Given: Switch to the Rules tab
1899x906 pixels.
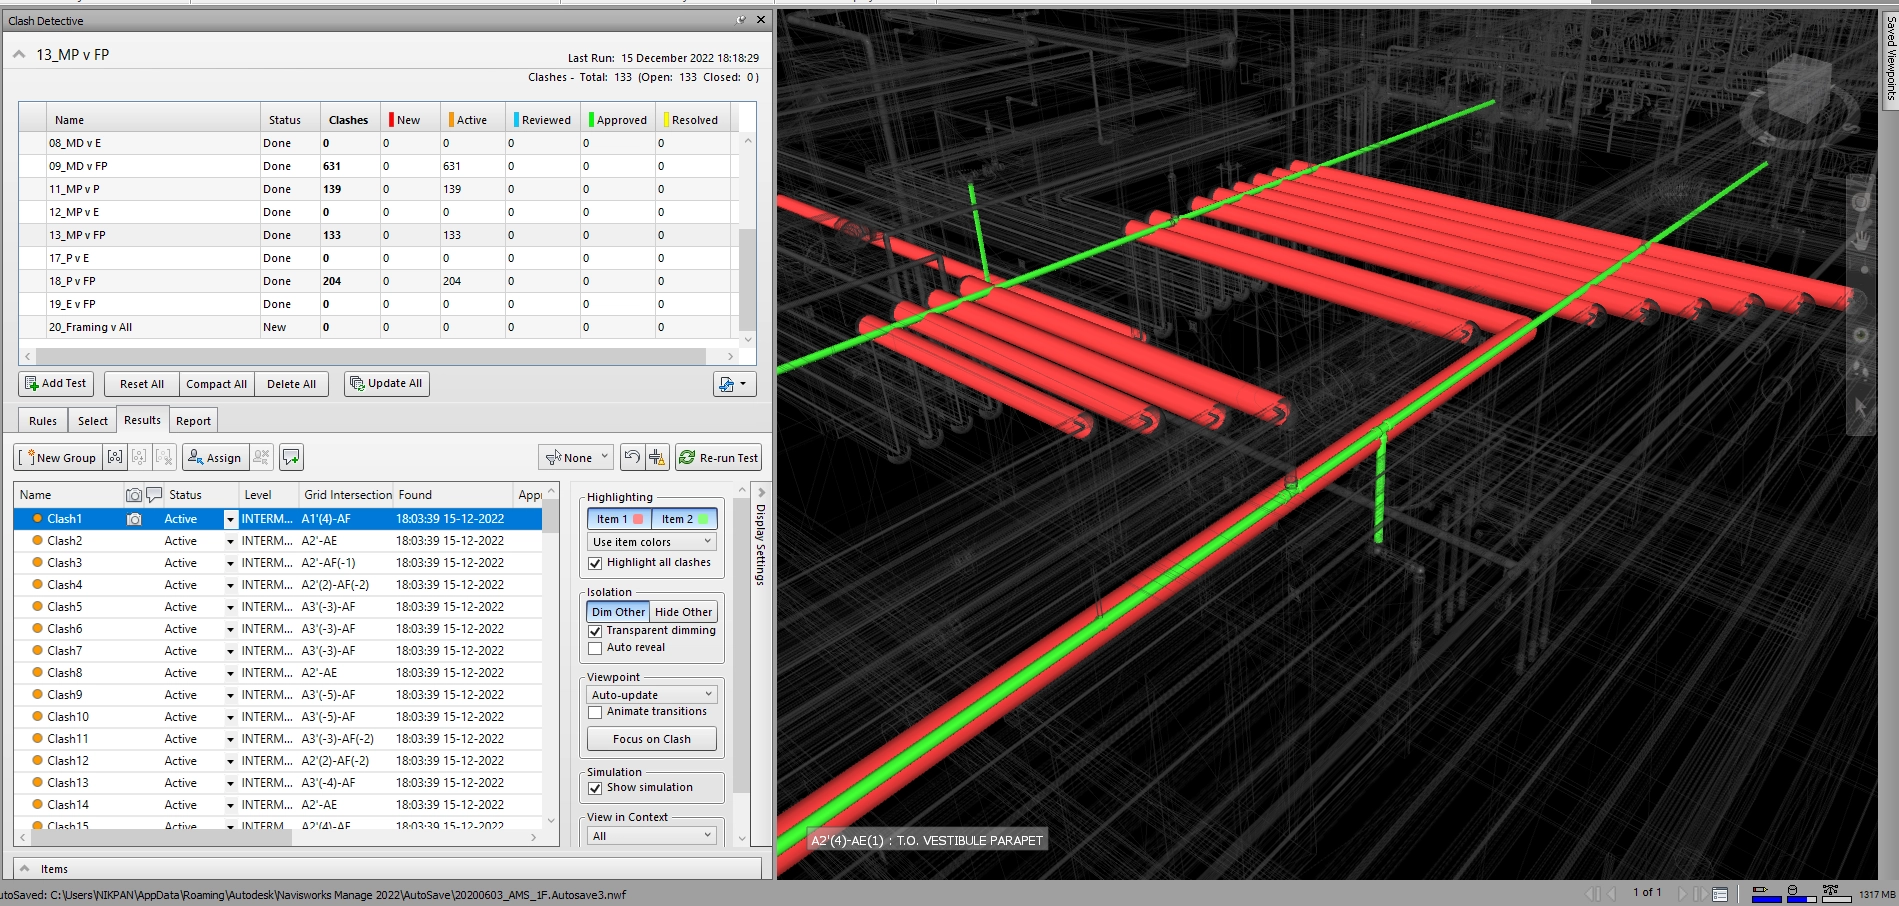Looking at the screenshot, I should [x=43, y=421].
